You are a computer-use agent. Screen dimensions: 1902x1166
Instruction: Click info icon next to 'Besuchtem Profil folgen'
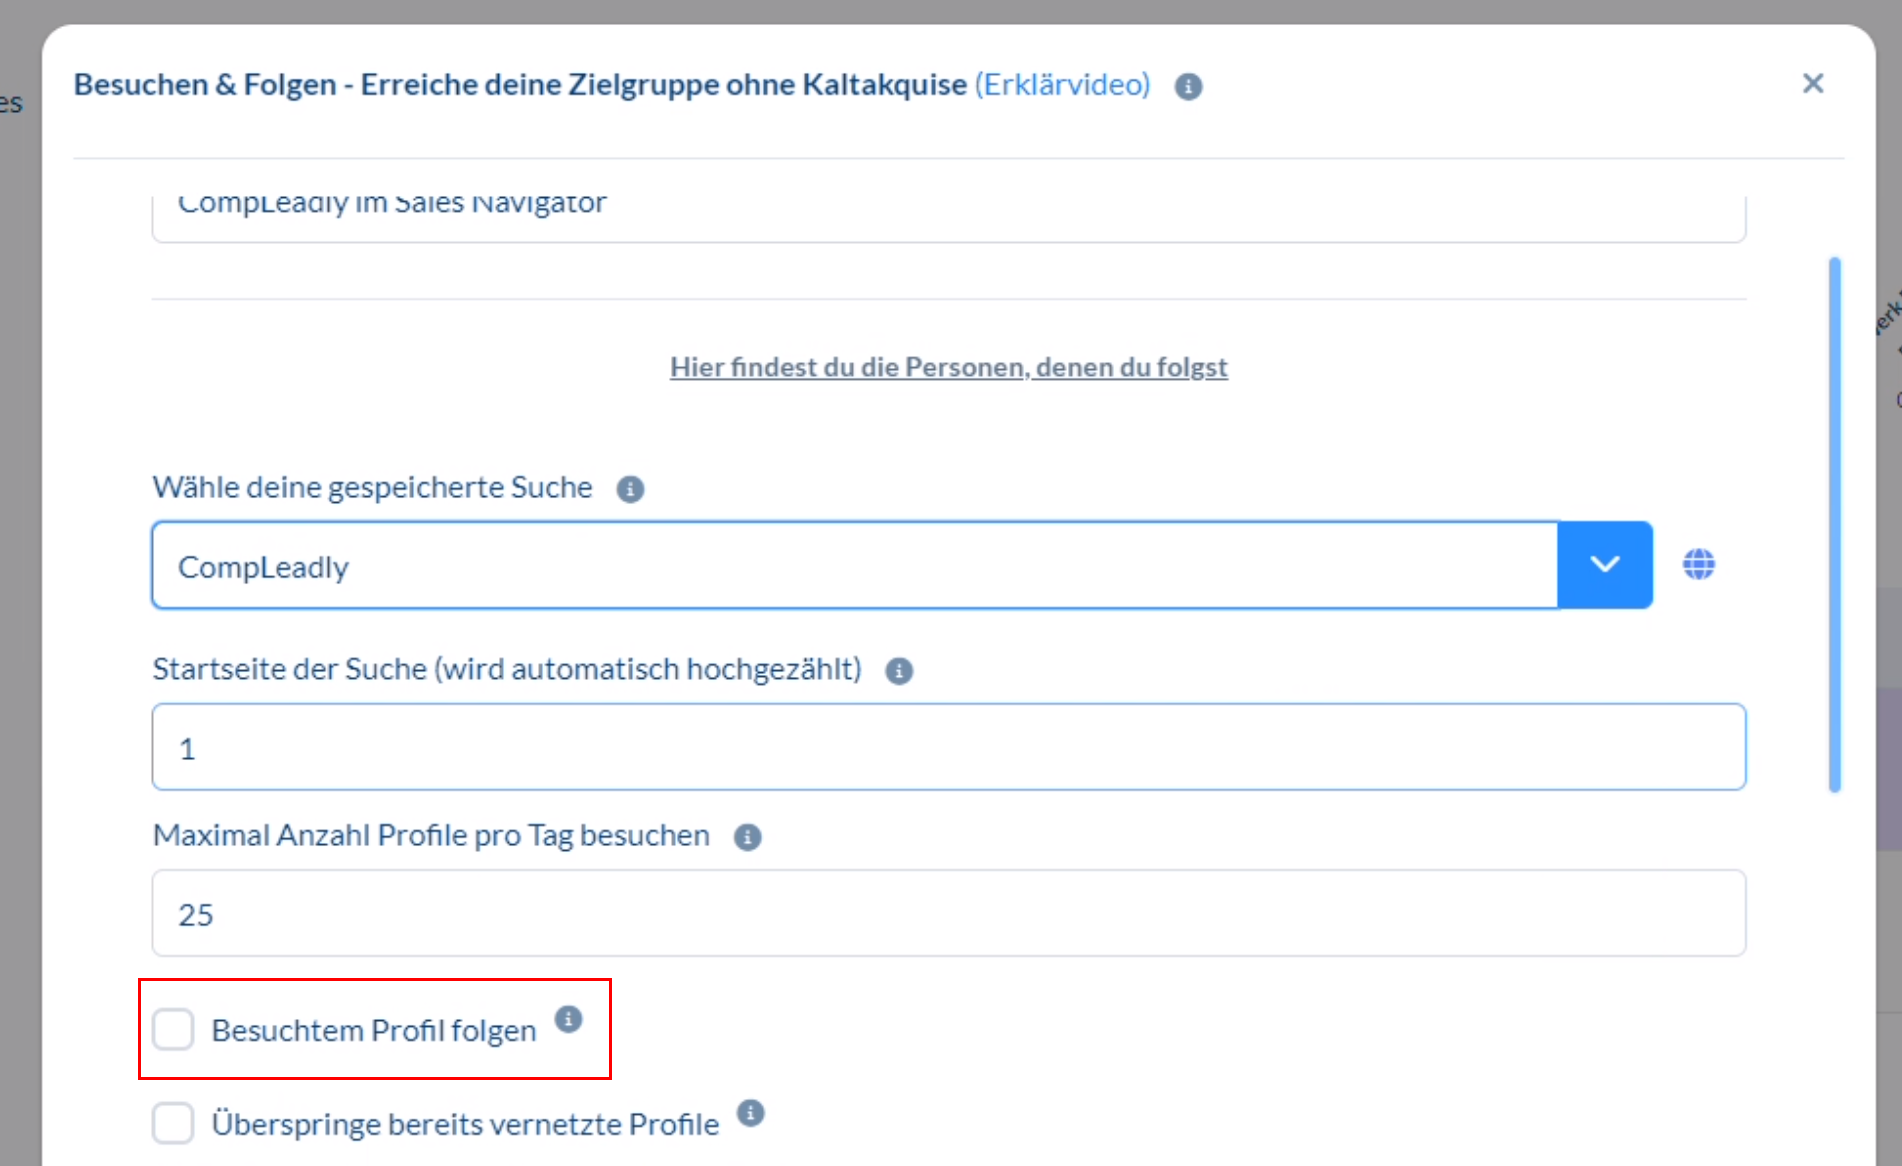(569, 1019)
